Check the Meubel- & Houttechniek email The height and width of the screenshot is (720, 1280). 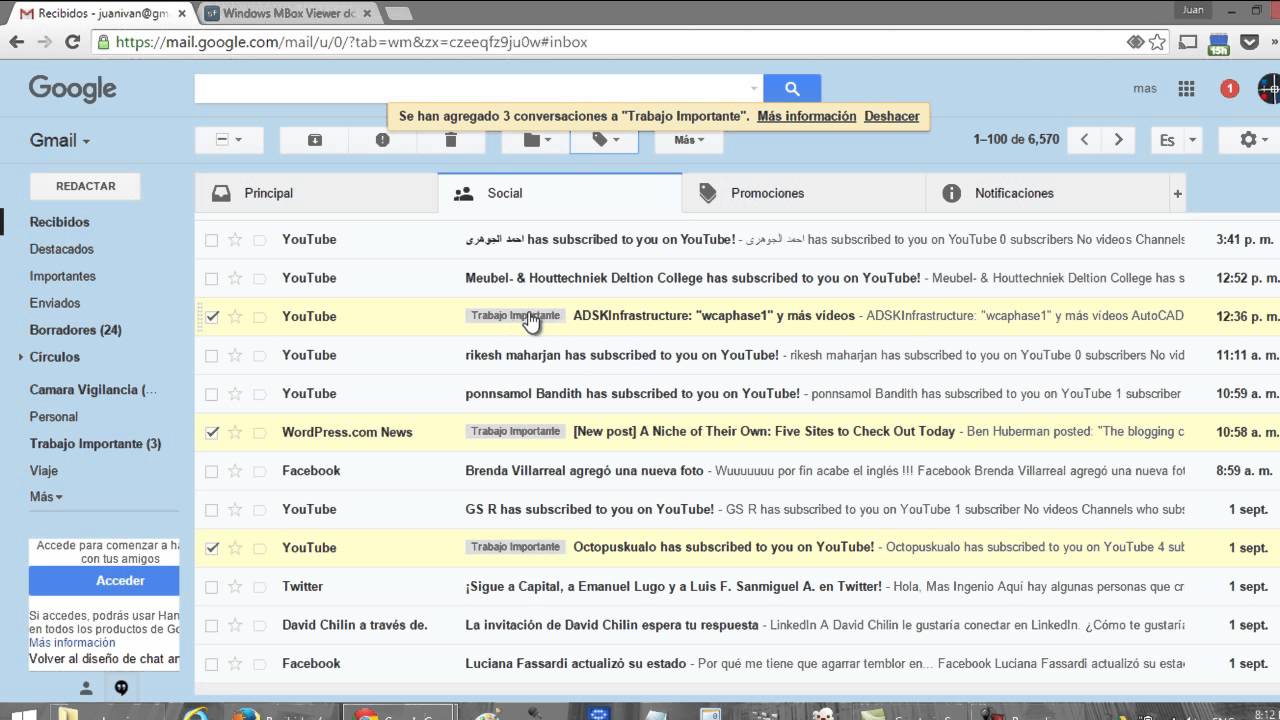pos(211,278)
